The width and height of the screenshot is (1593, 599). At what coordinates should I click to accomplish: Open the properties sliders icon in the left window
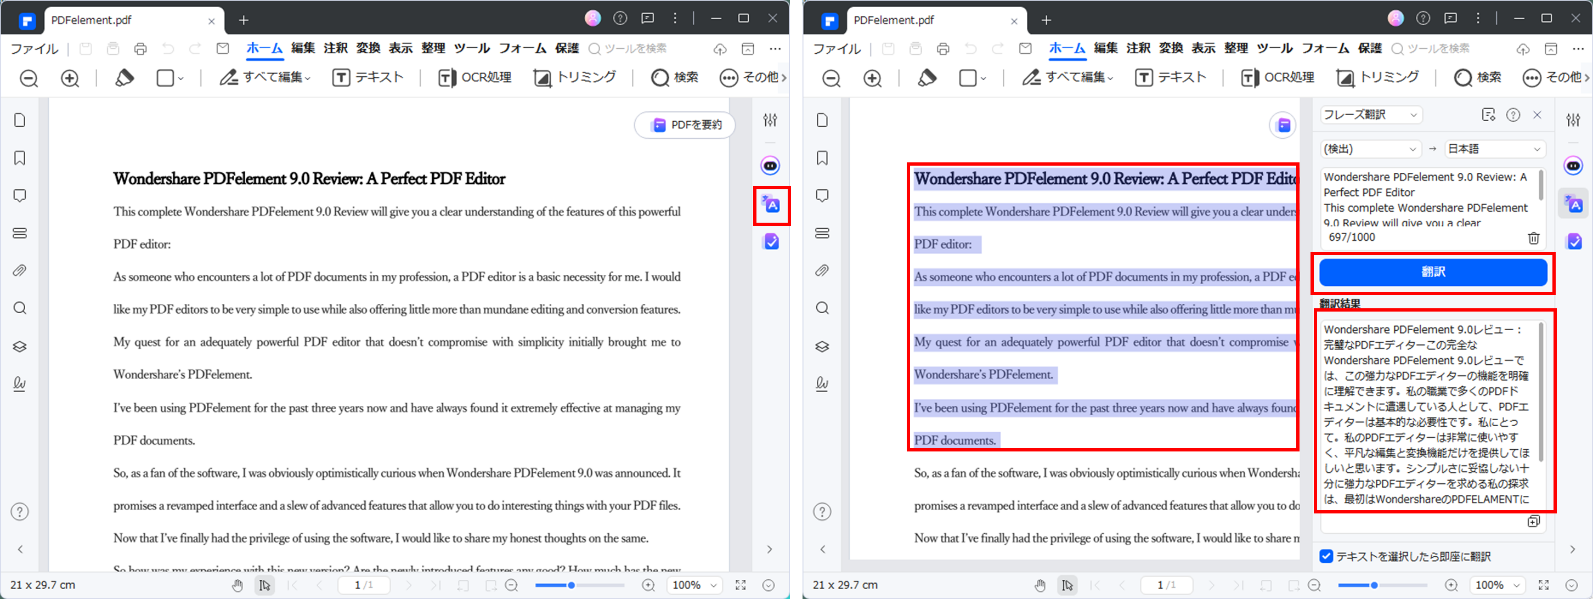(770, 120)
